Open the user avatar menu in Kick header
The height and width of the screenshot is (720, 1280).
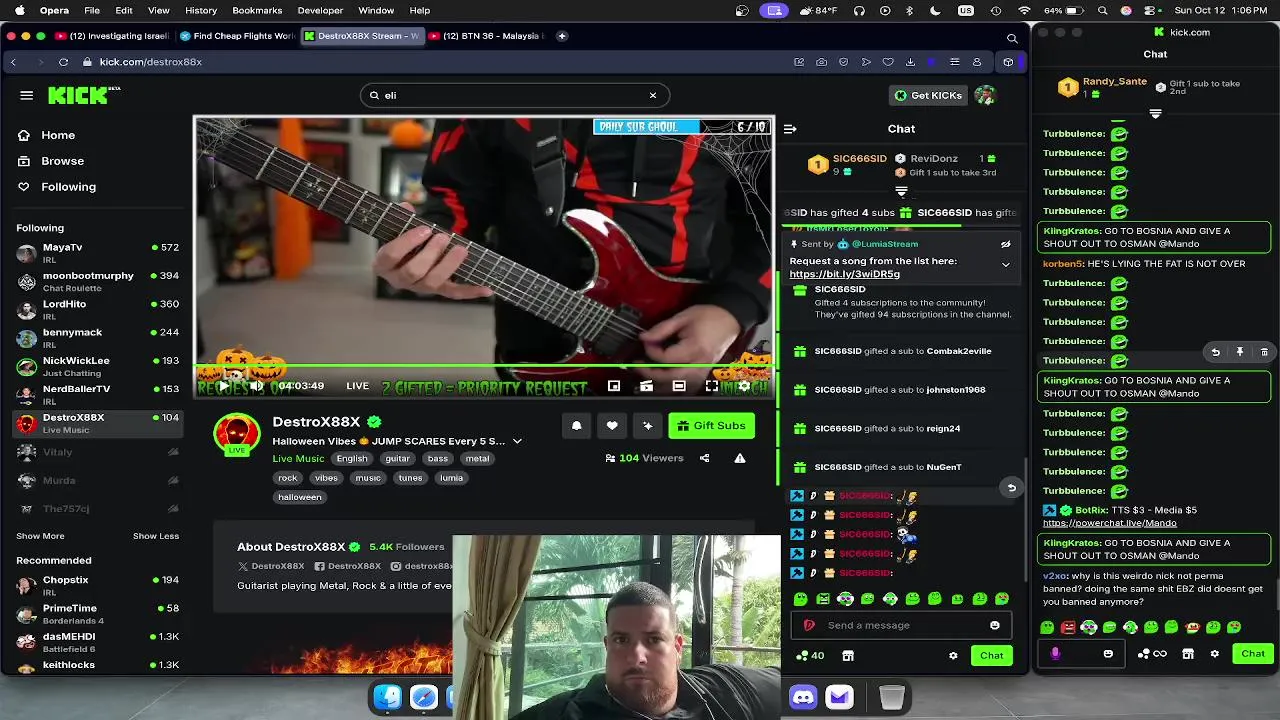click(985, 95)
